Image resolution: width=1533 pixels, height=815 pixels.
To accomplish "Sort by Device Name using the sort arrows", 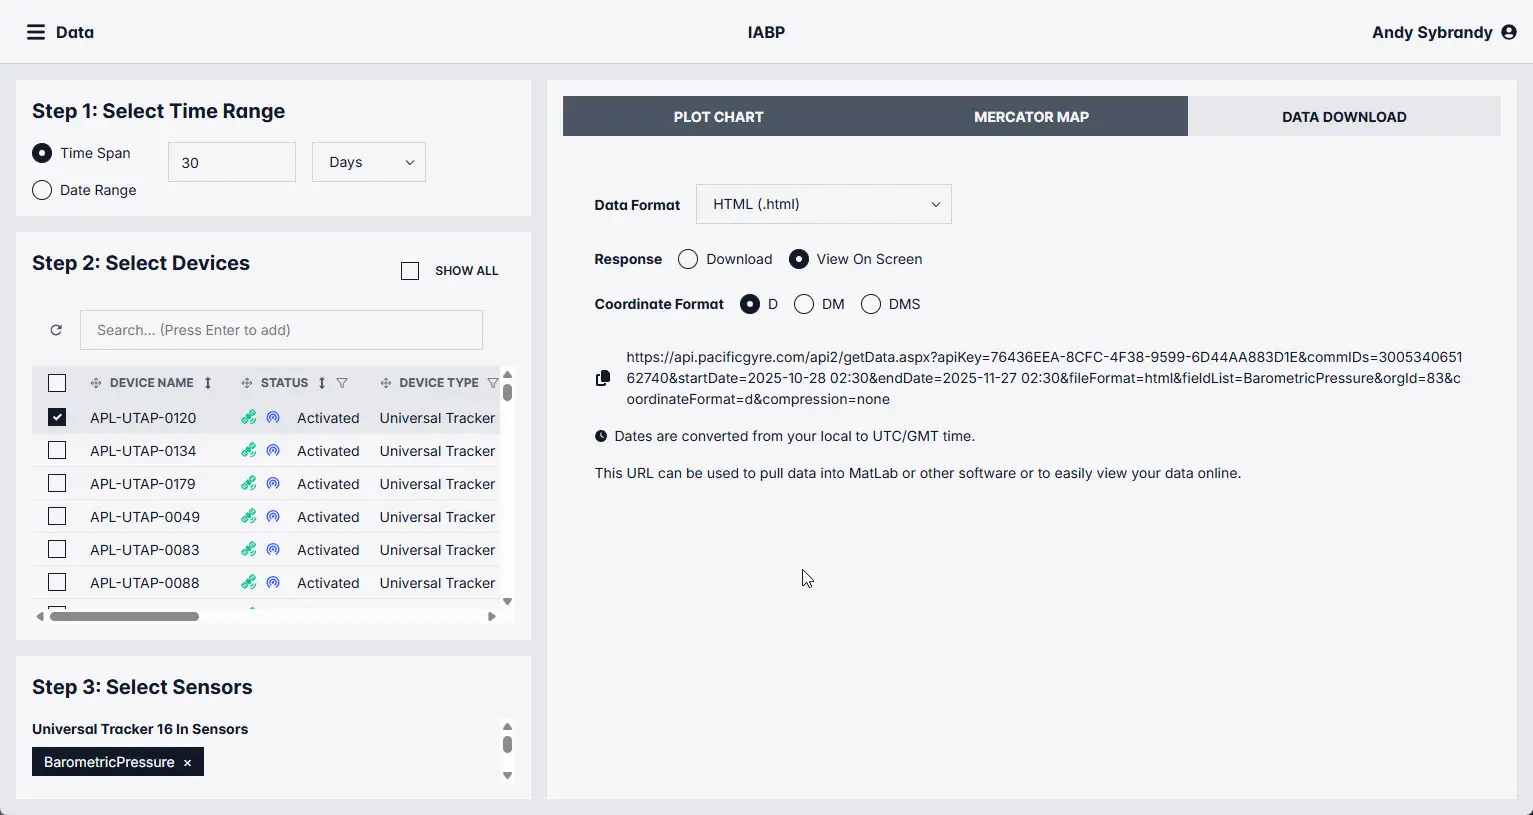I will (208, 383).
